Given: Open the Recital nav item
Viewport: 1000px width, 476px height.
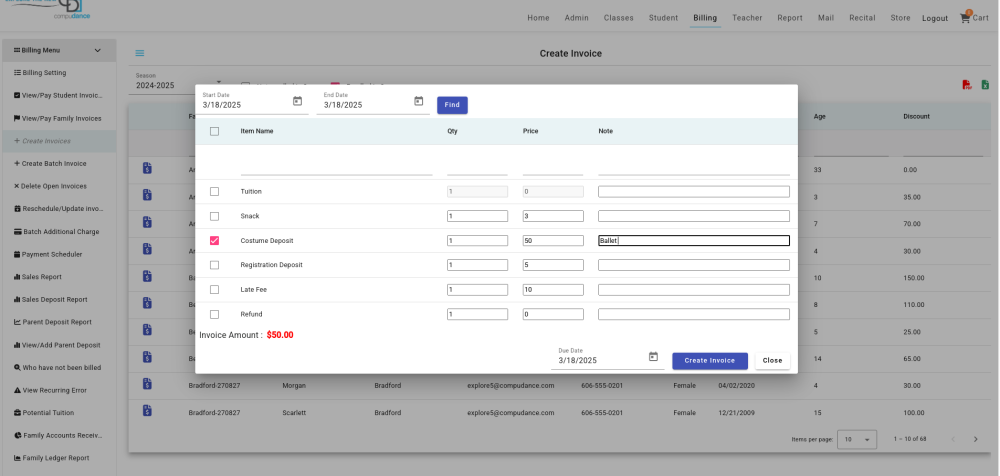Looking at the screenshot, I should point(862,18).
